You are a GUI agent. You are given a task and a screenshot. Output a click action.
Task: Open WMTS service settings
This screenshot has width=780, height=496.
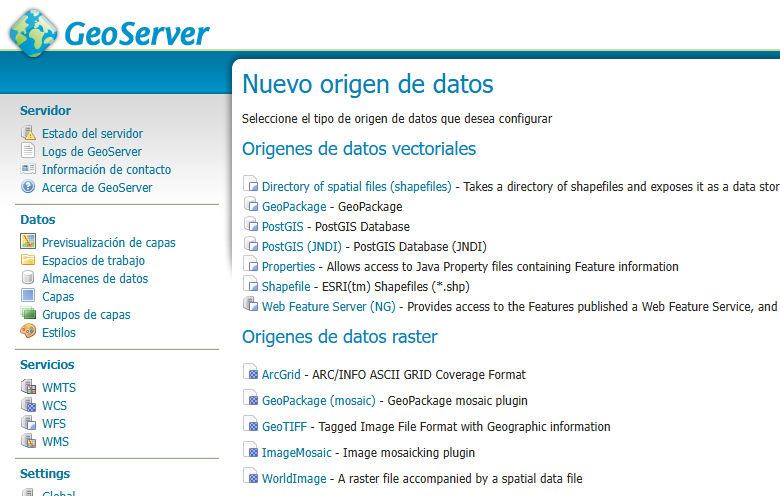(59, 388)
